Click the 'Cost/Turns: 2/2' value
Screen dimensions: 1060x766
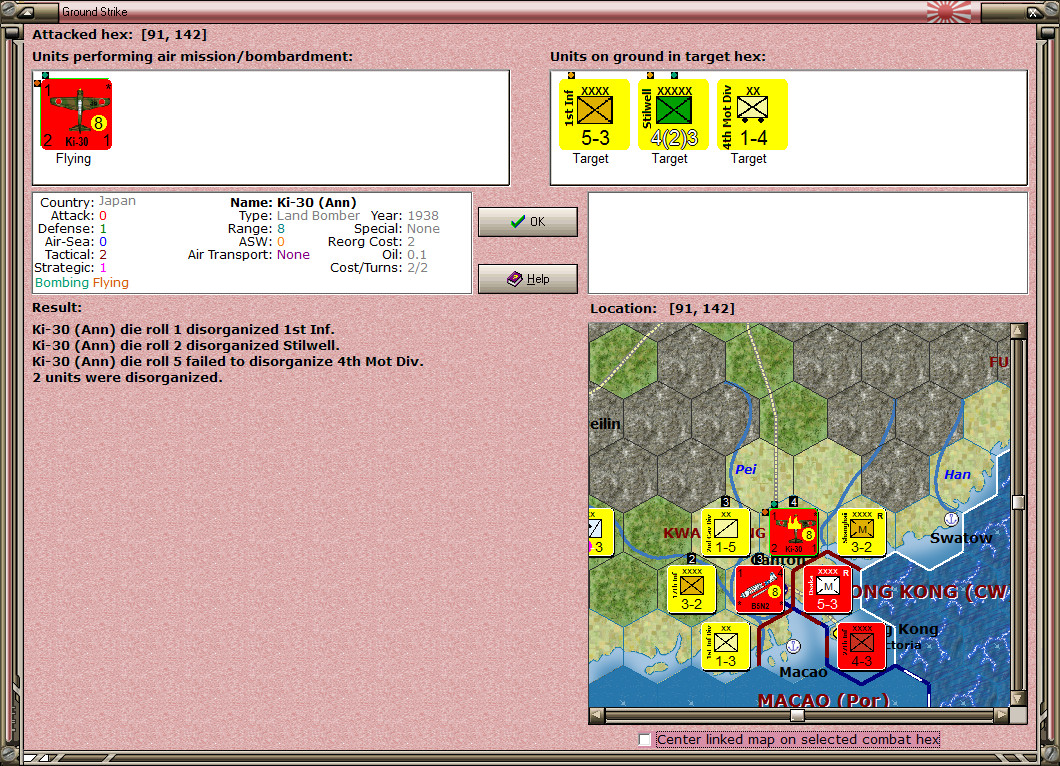point(417,268)
